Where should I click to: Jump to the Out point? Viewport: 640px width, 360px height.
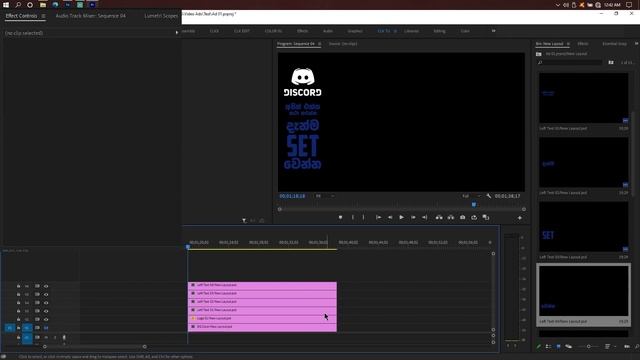(424, 218)
